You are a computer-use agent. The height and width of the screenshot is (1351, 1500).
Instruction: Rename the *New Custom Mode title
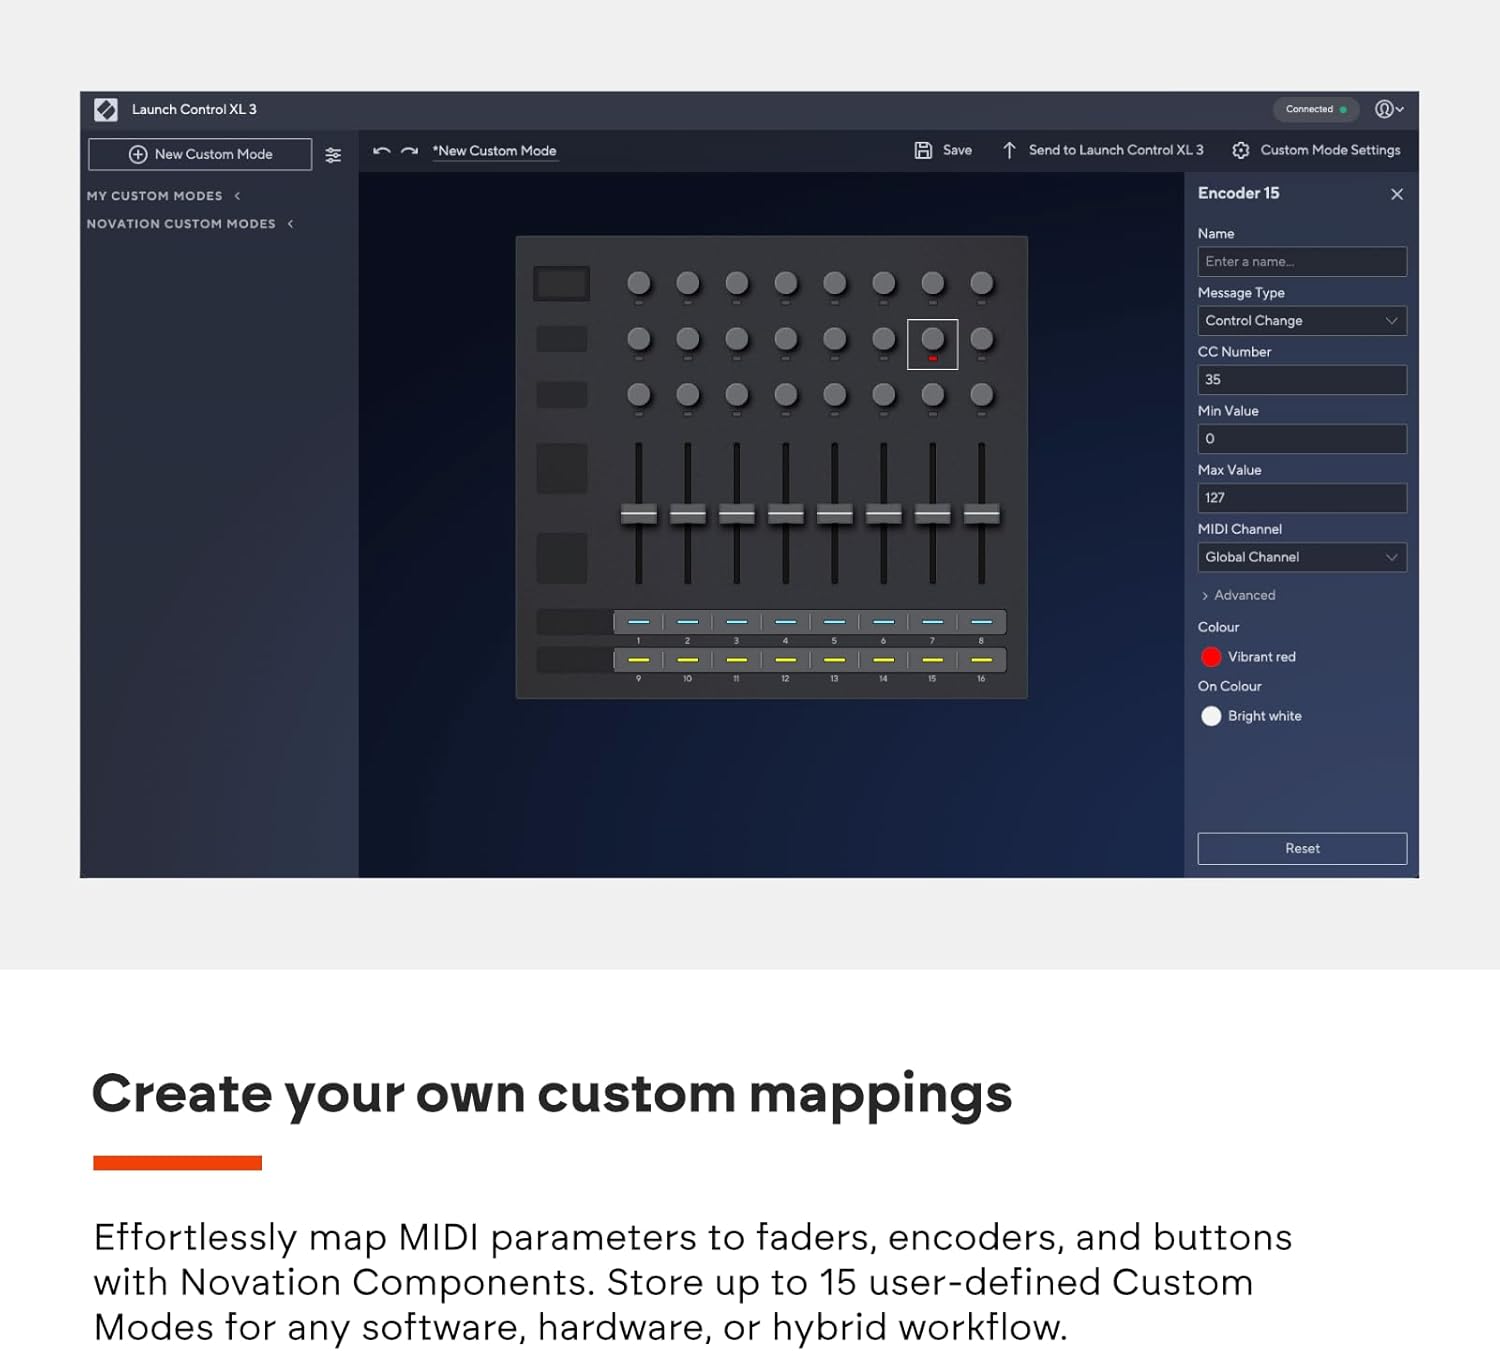click(494, 150)
